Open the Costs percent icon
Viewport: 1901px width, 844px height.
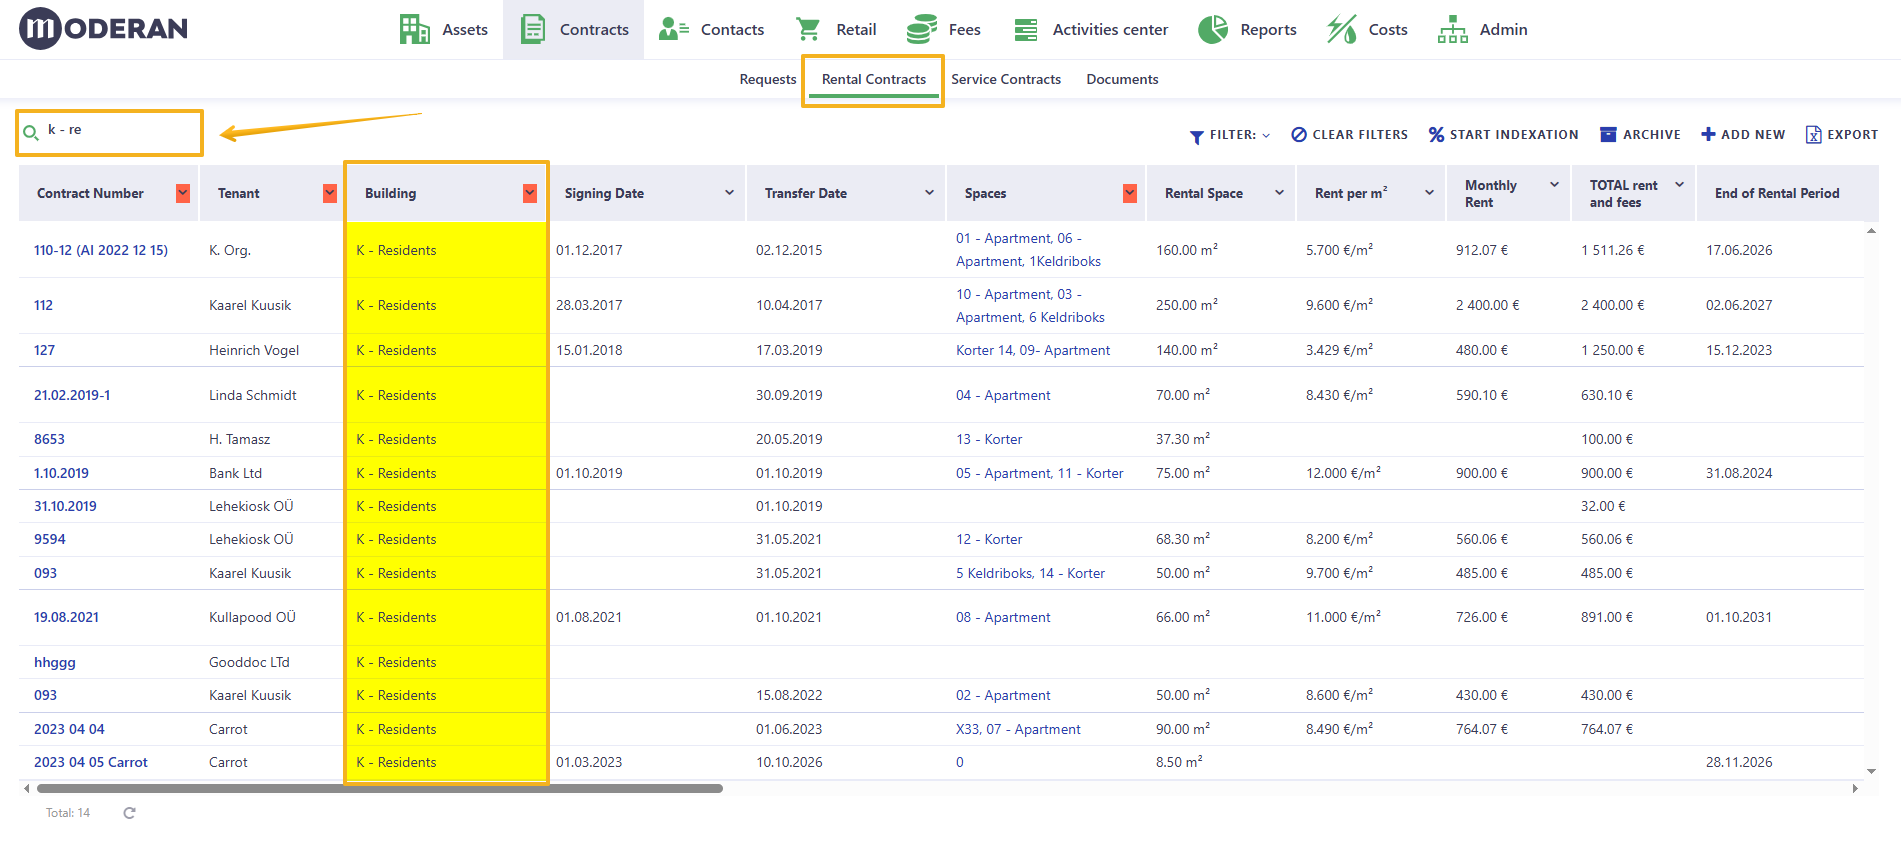(x=1342, y=30)
